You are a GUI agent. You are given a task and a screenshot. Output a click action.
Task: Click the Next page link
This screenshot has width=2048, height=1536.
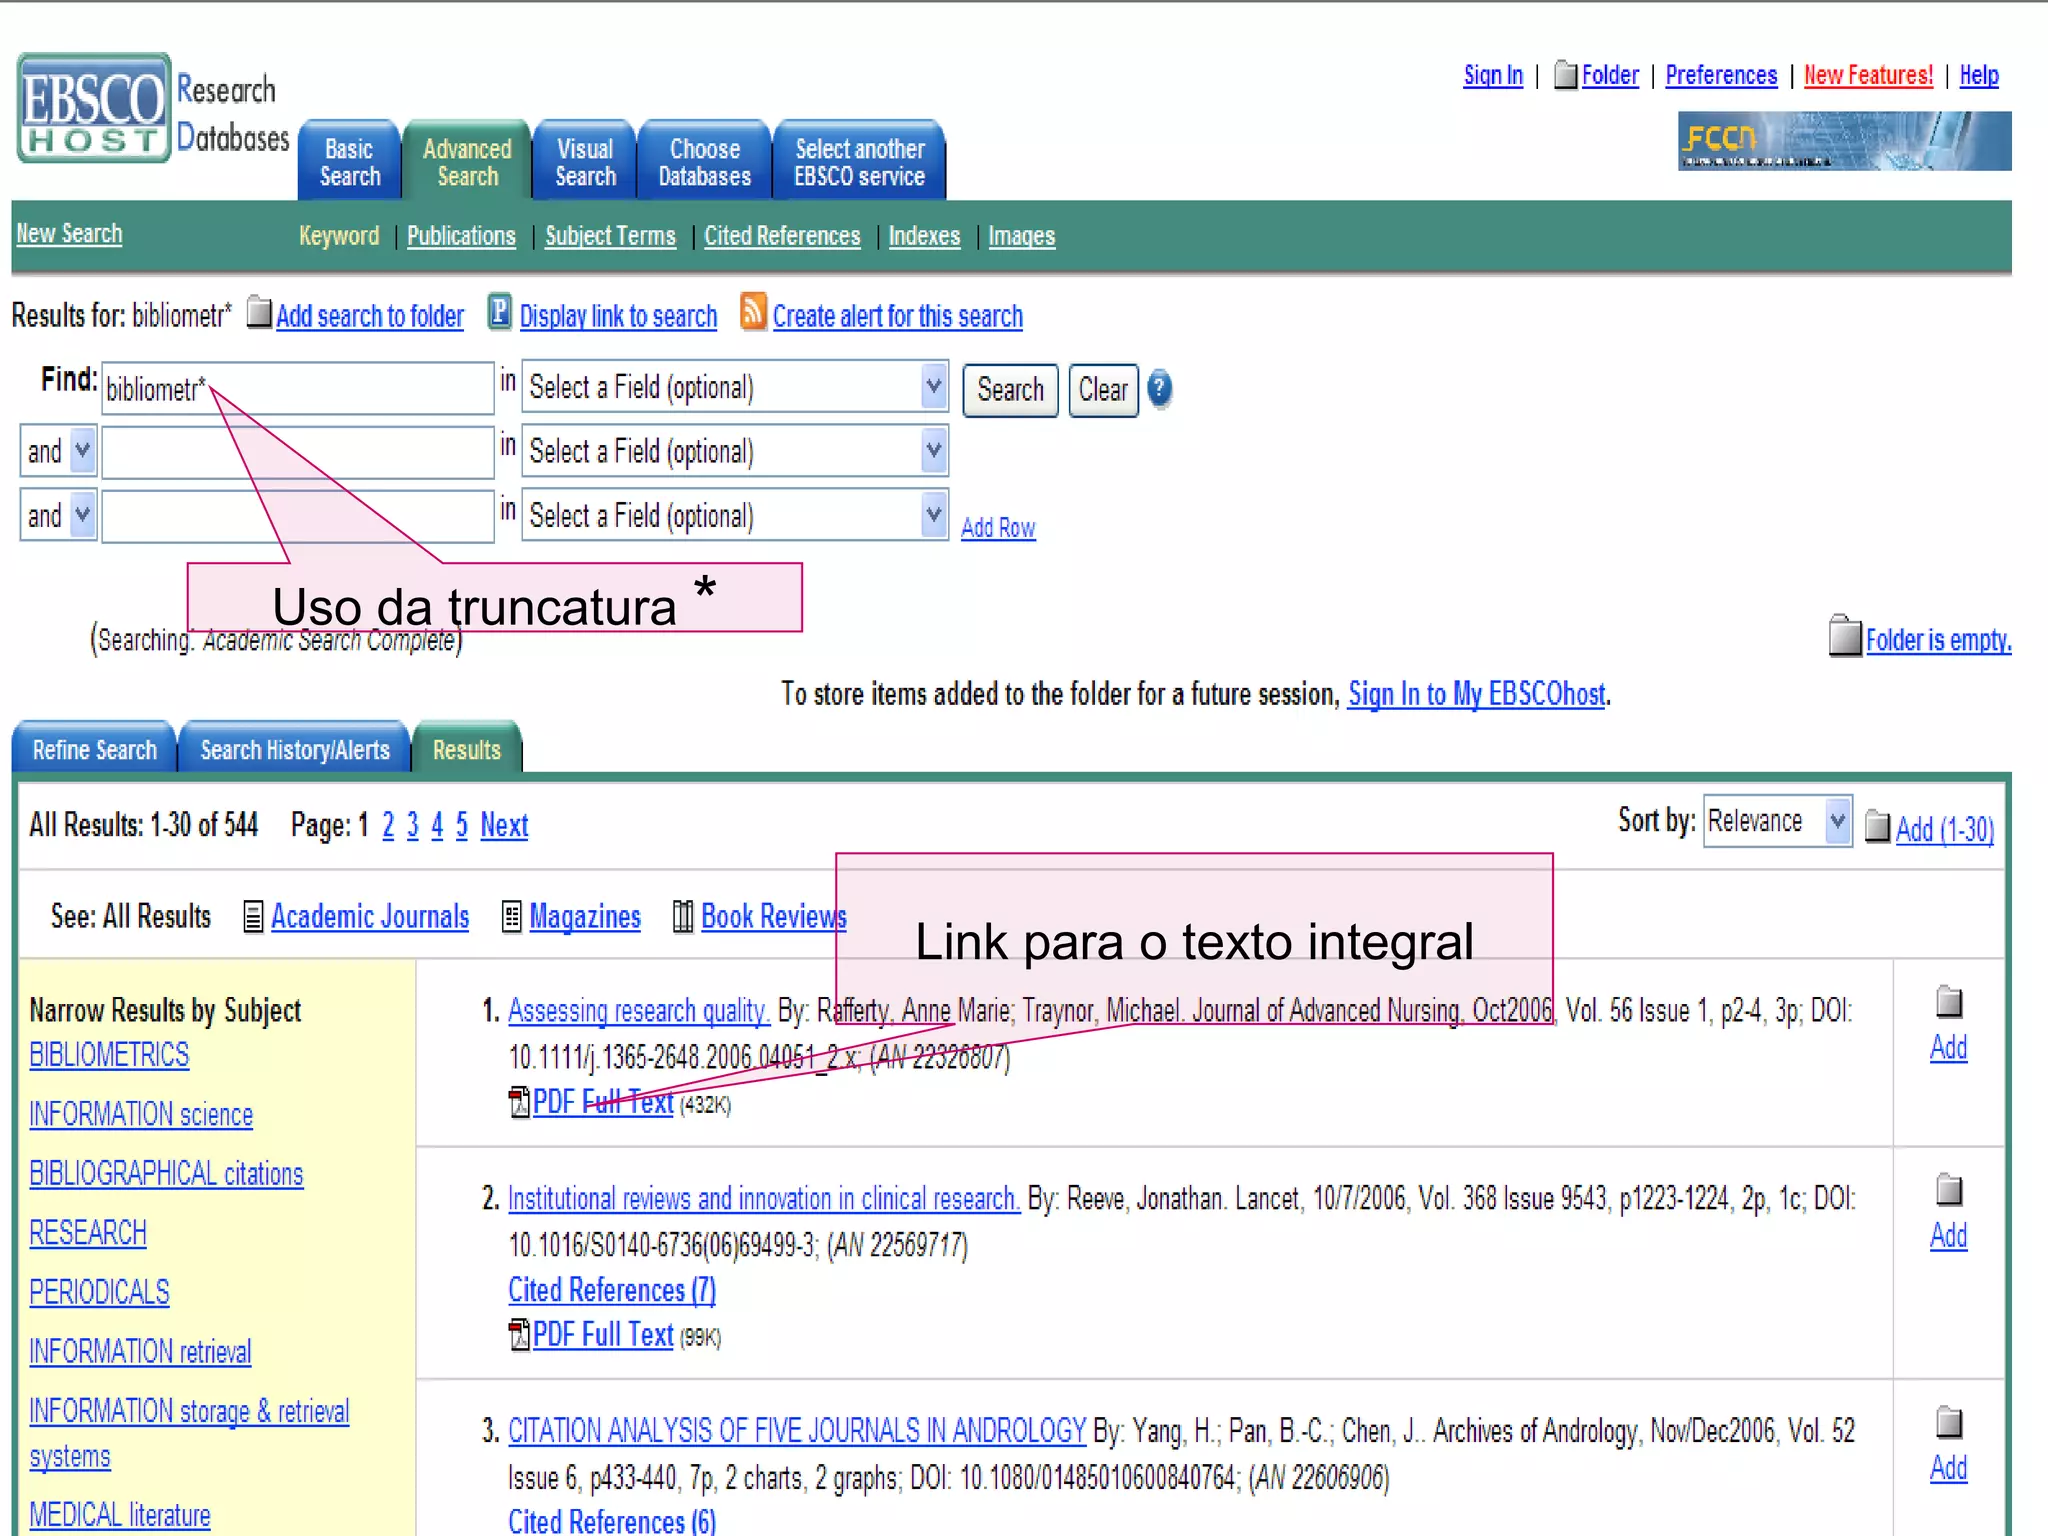pyautogui.click(x=504, y=825)
